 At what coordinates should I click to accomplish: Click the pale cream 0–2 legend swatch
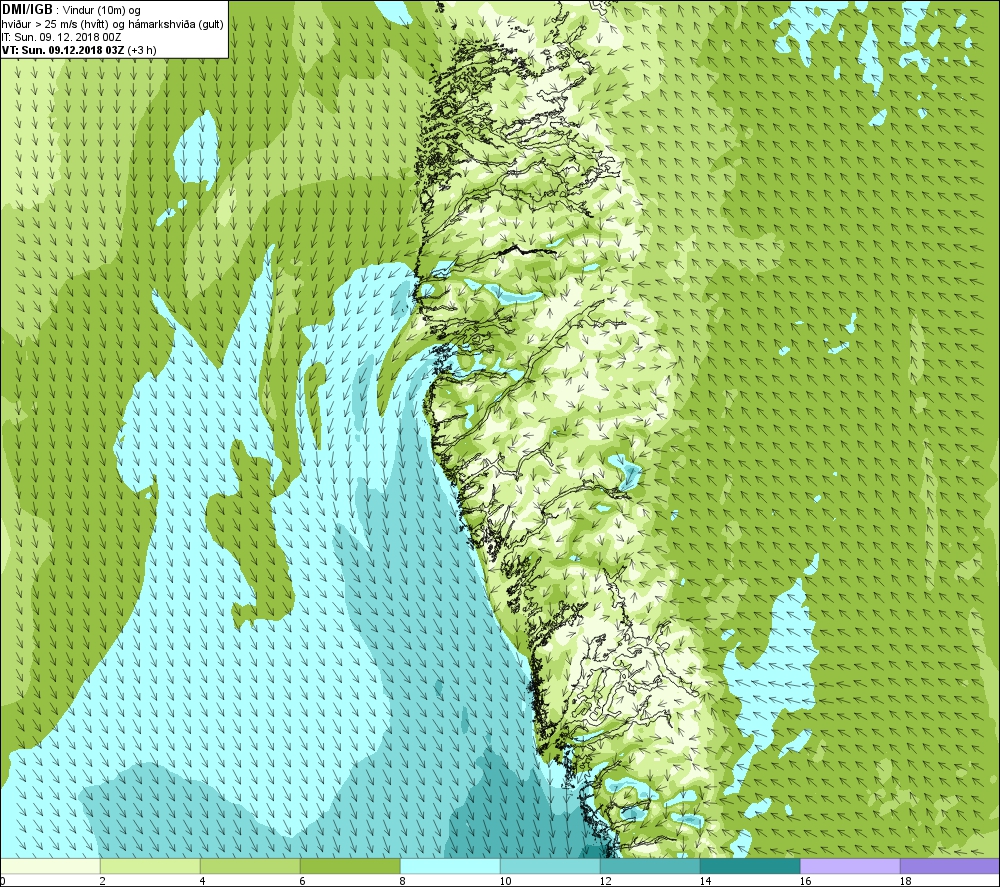tap(50, 866)
